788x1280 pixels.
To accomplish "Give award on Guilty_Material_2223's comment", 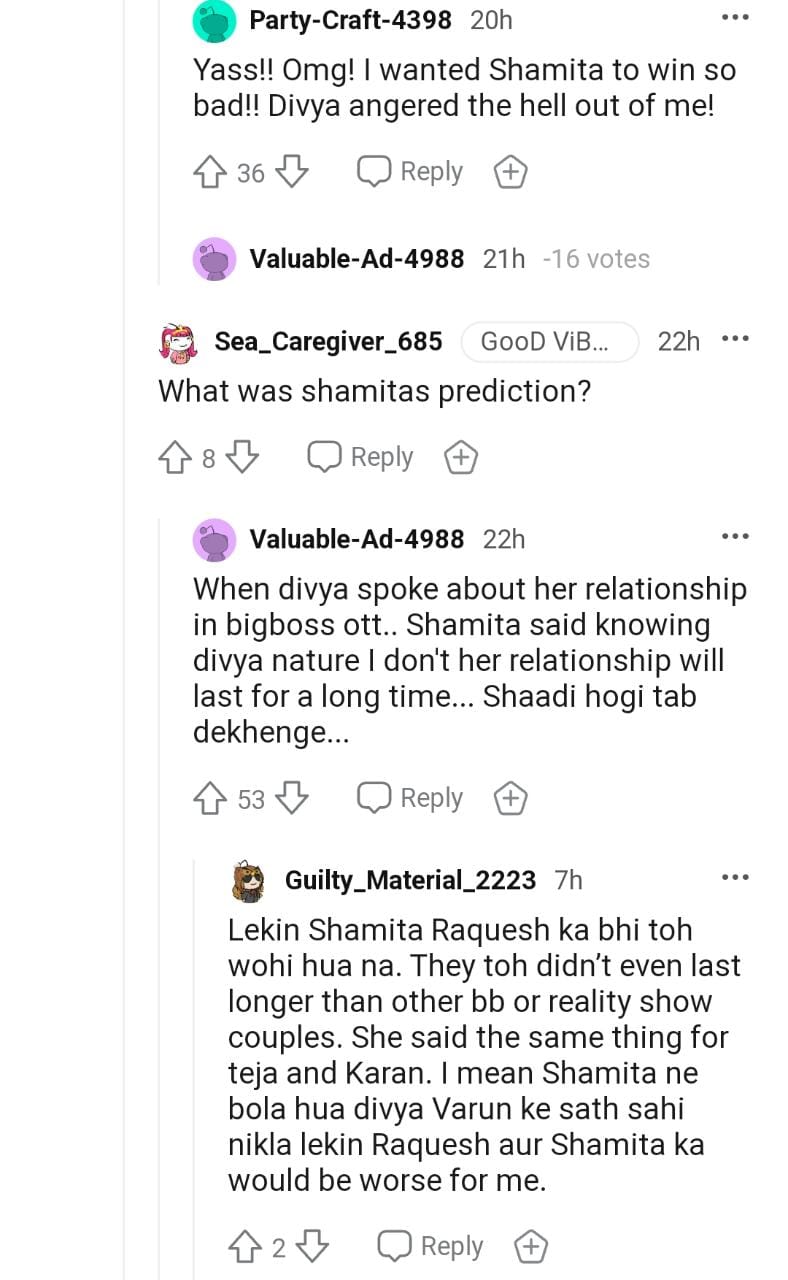I will tap(531, 1247).
